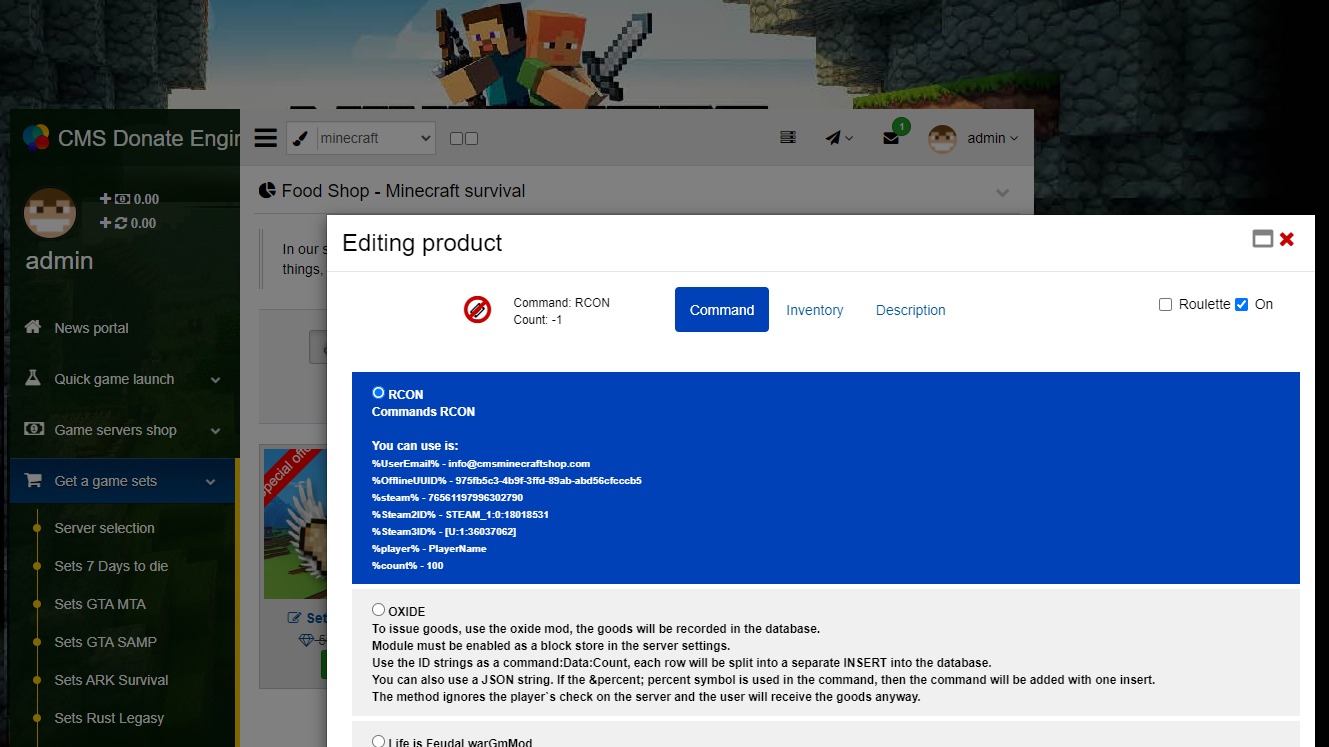
Task: Expand the Quick game launch menu
Action: tap(122, 379)
